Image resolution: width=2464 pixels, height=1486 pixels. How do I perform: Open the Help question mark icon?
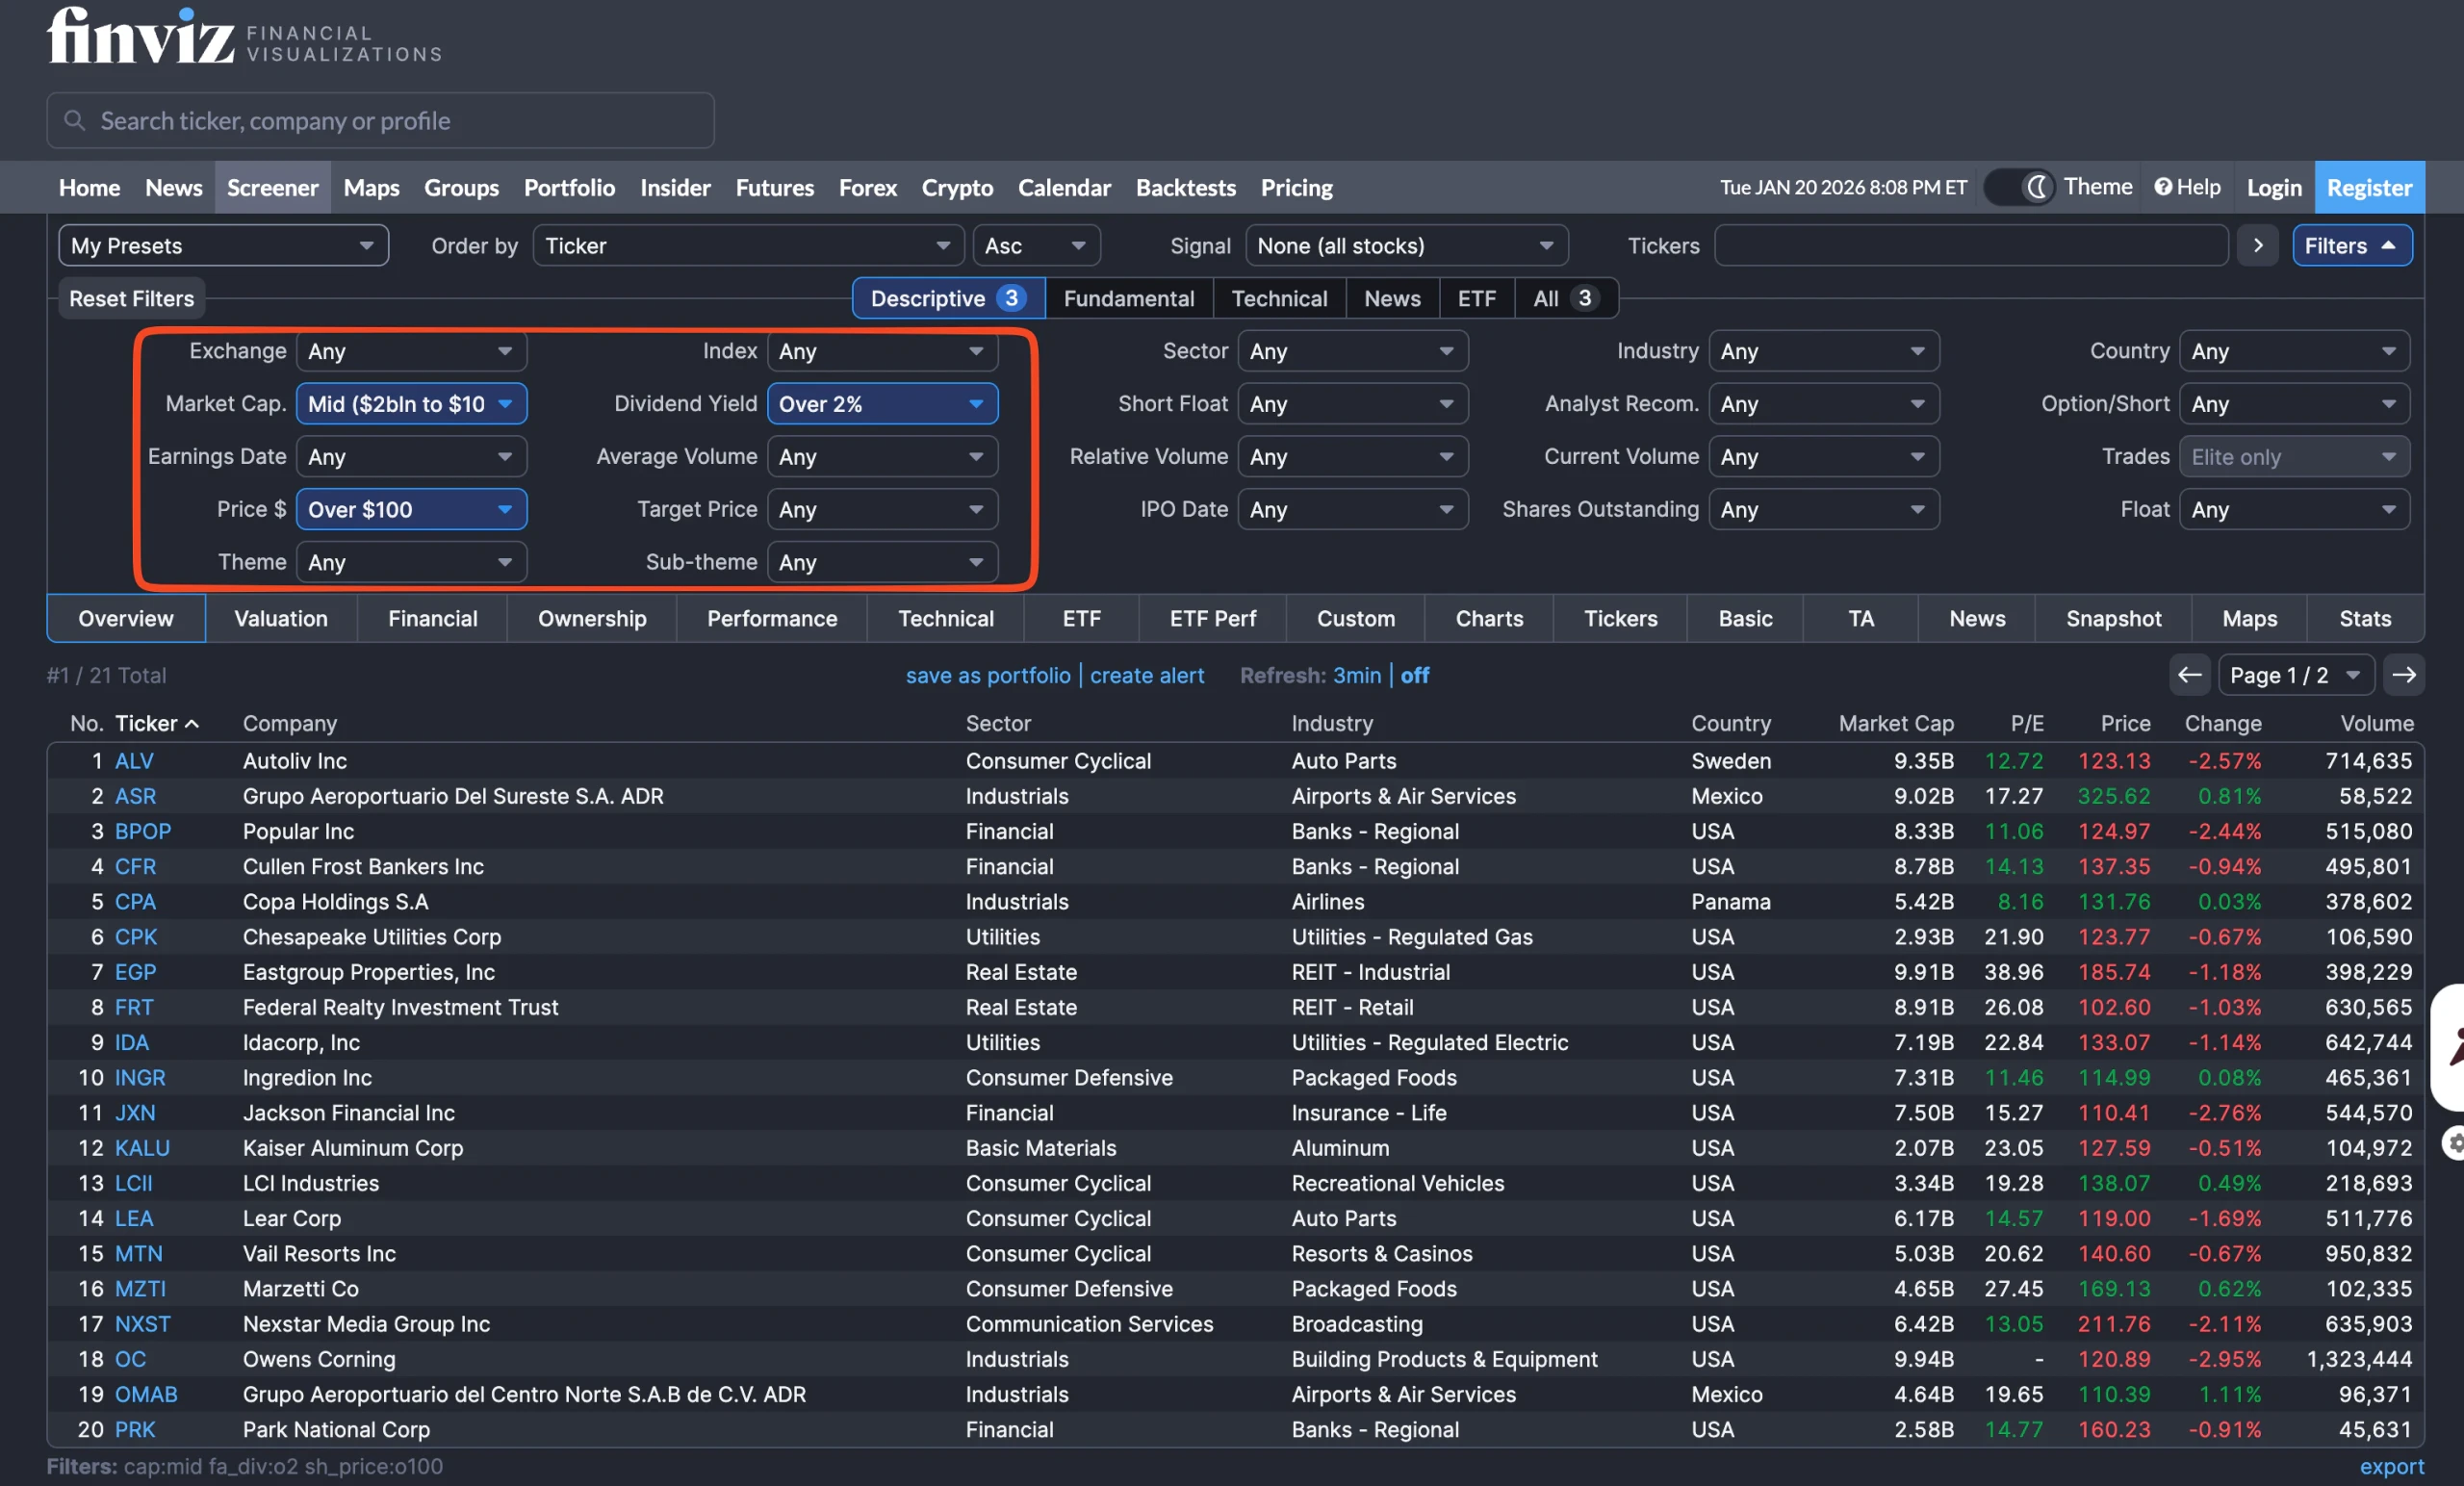click(2163, 187)
